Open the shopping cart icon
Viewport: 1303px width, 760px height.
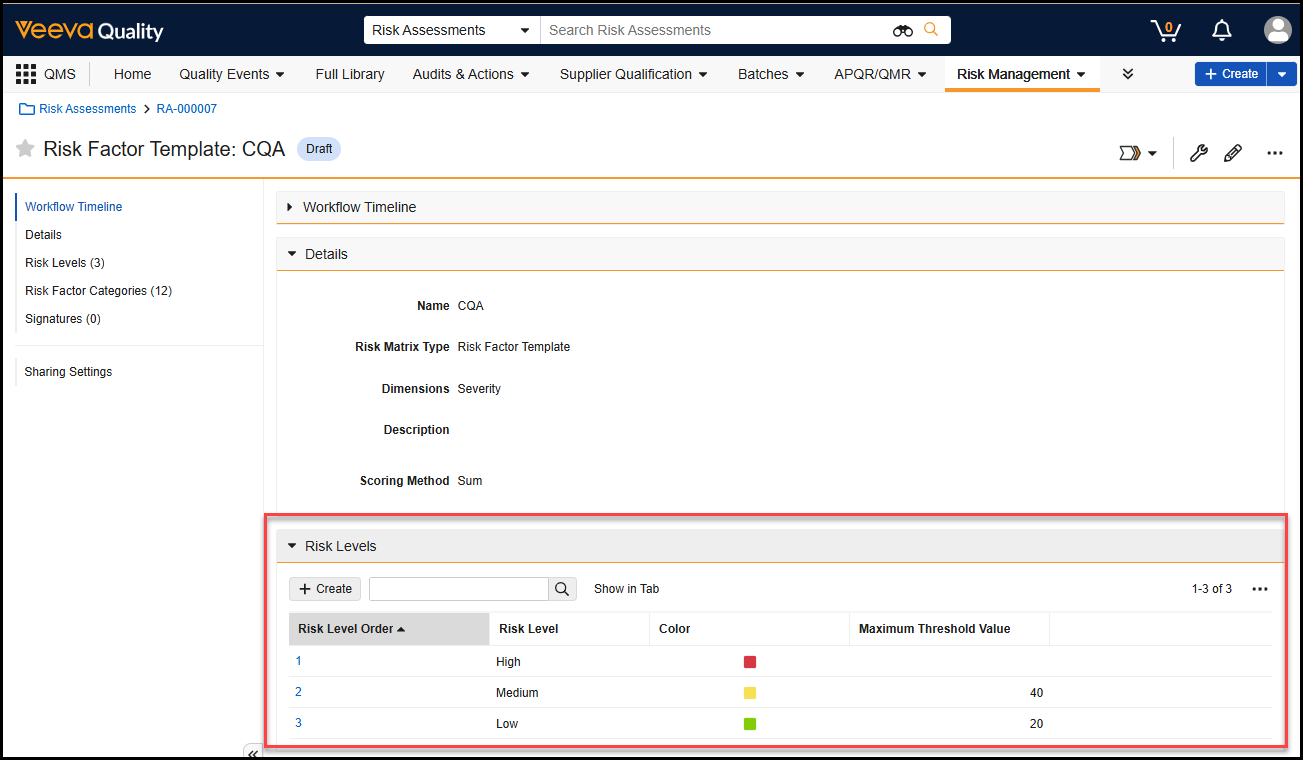(x=1165, y=30)
